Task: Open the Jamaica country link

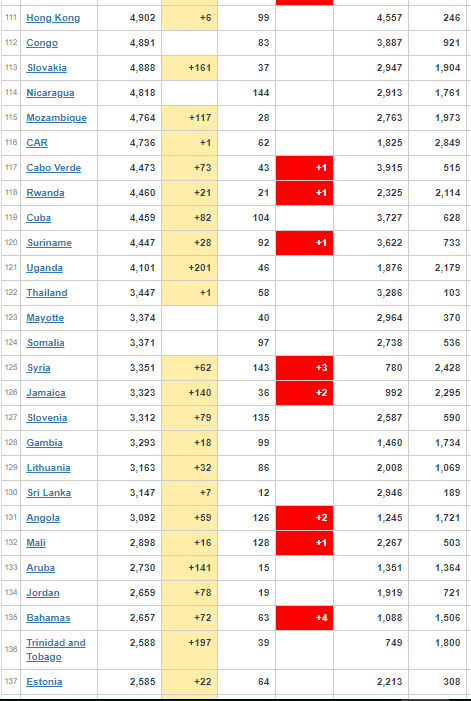Action: [x=46, y=393]
